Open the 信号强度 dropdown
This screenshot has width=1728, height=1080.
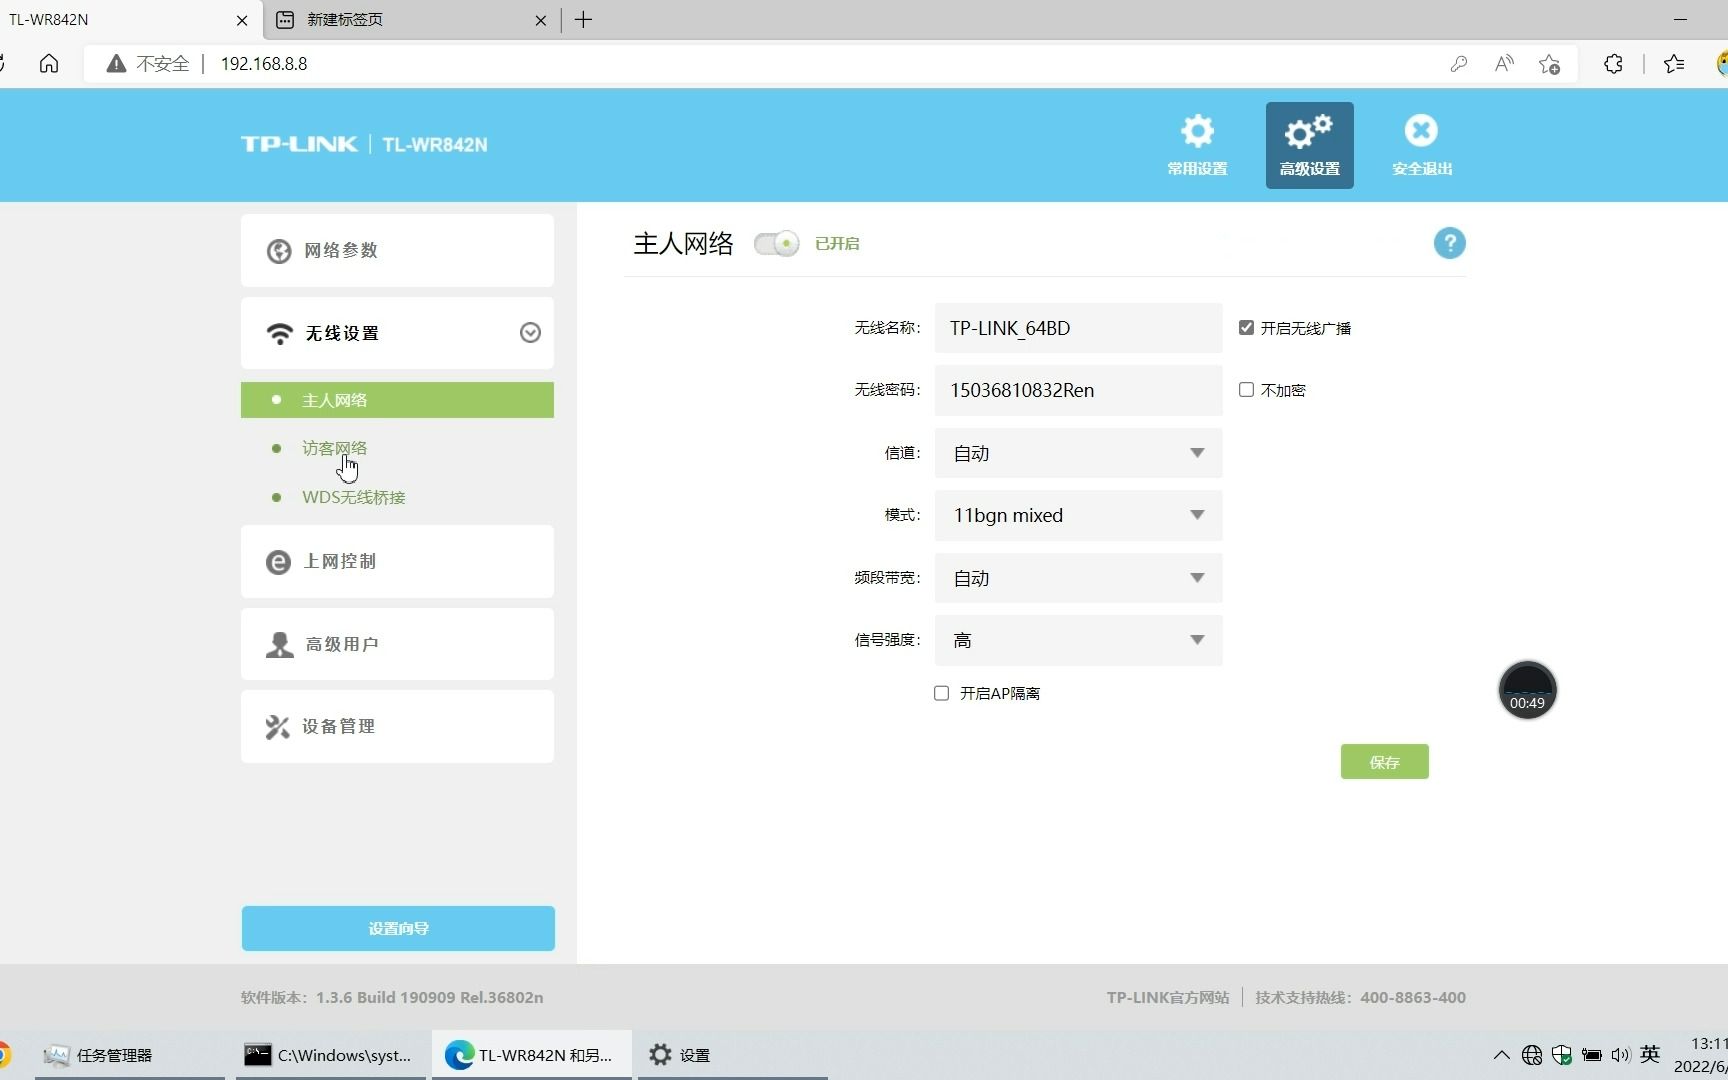(1078, 640)
